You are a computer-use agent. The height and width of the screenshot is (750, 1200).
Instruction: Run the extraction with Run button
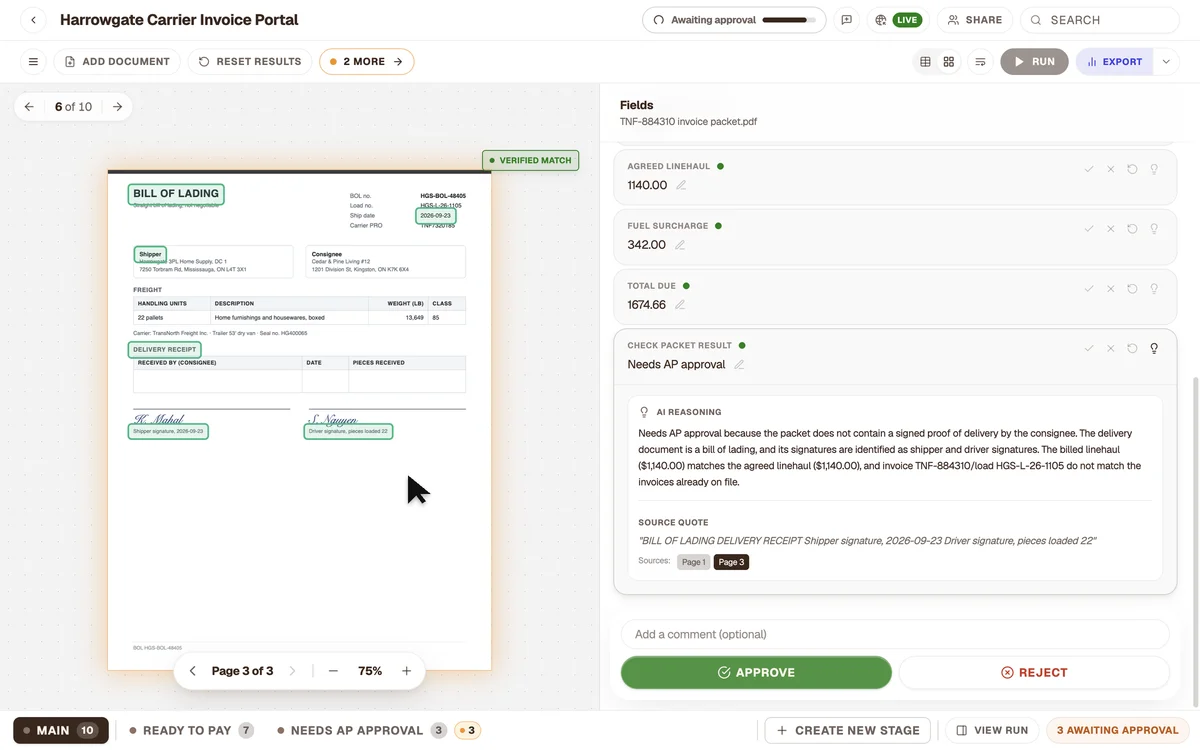point(1034,62)
